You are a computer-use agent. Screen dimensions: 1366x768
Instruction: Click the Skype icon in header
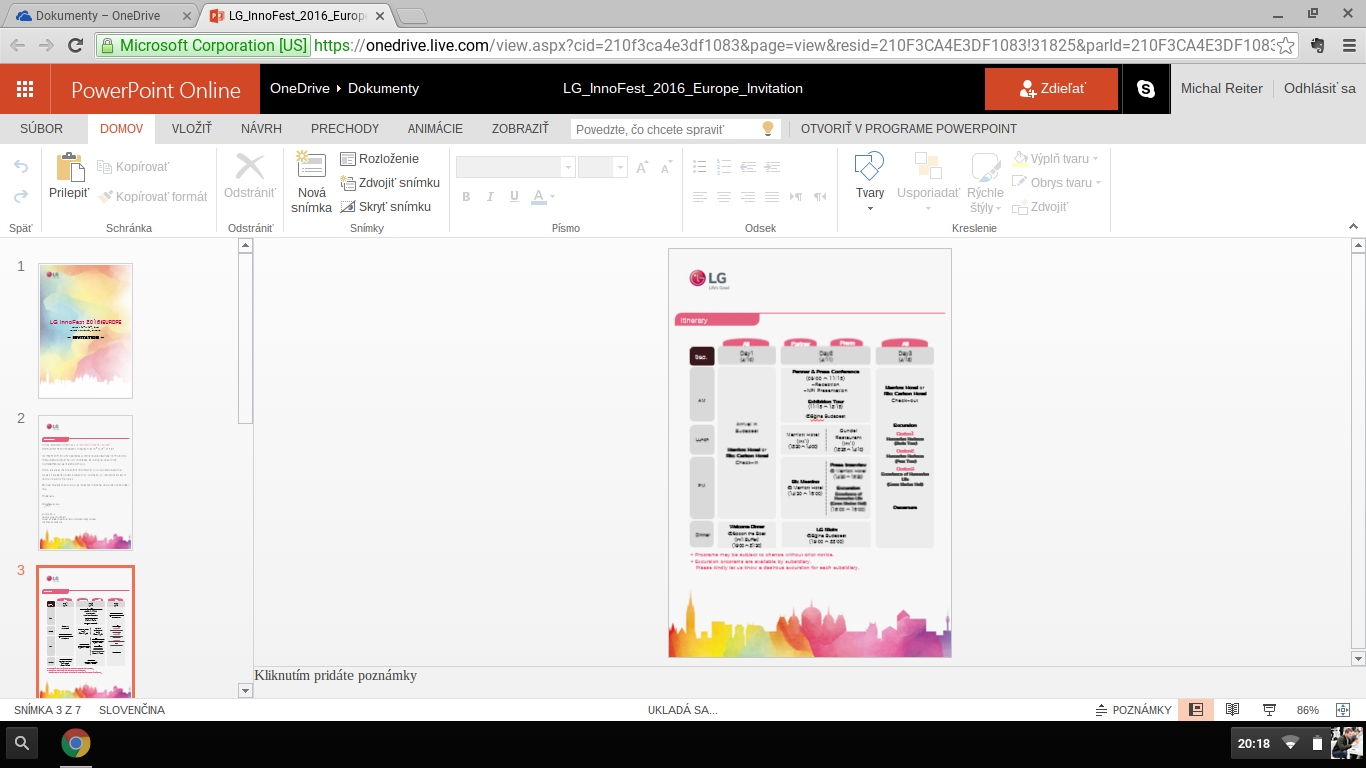point(1146,89)
